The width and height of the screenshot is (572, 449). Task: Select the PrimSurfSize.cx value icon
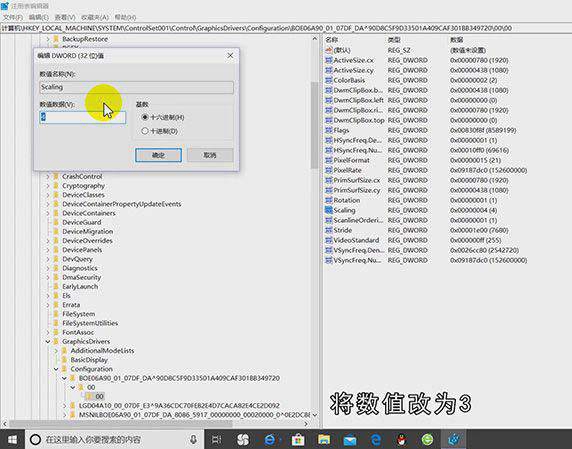(x=328, y=180)
